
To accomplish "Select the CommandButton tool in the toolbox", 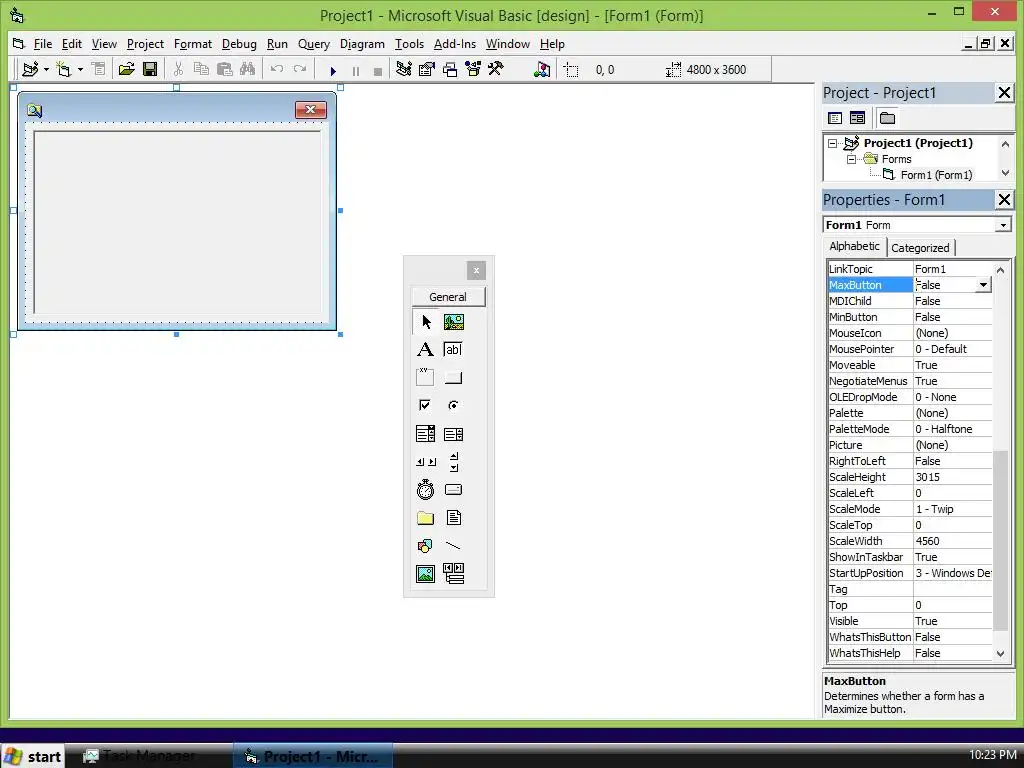I will (454, 377).
